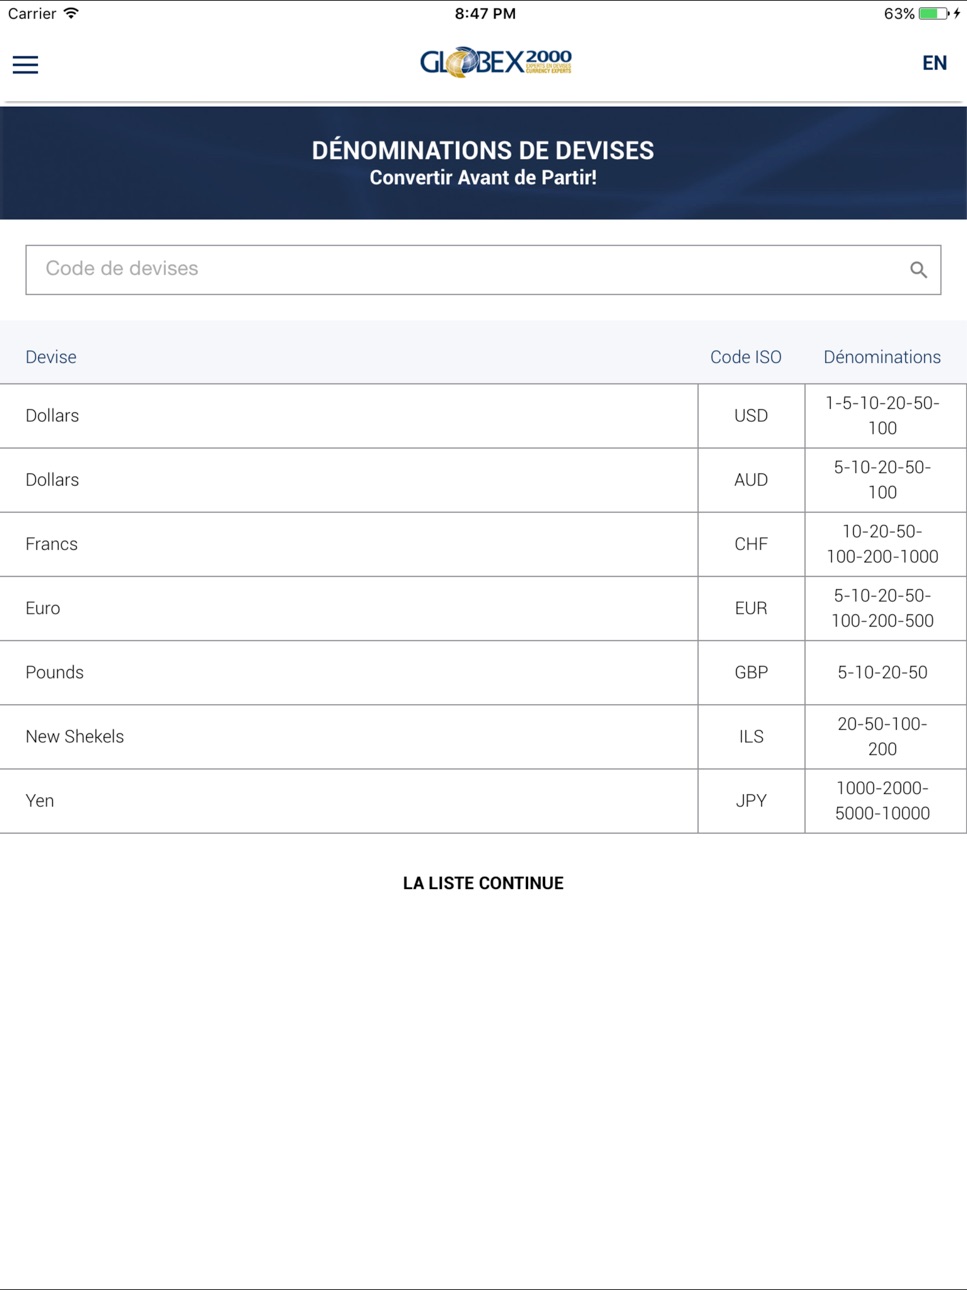The image size is (967, 1290).
Task: Click the search magnifier icon
Action: pos(918,269)
